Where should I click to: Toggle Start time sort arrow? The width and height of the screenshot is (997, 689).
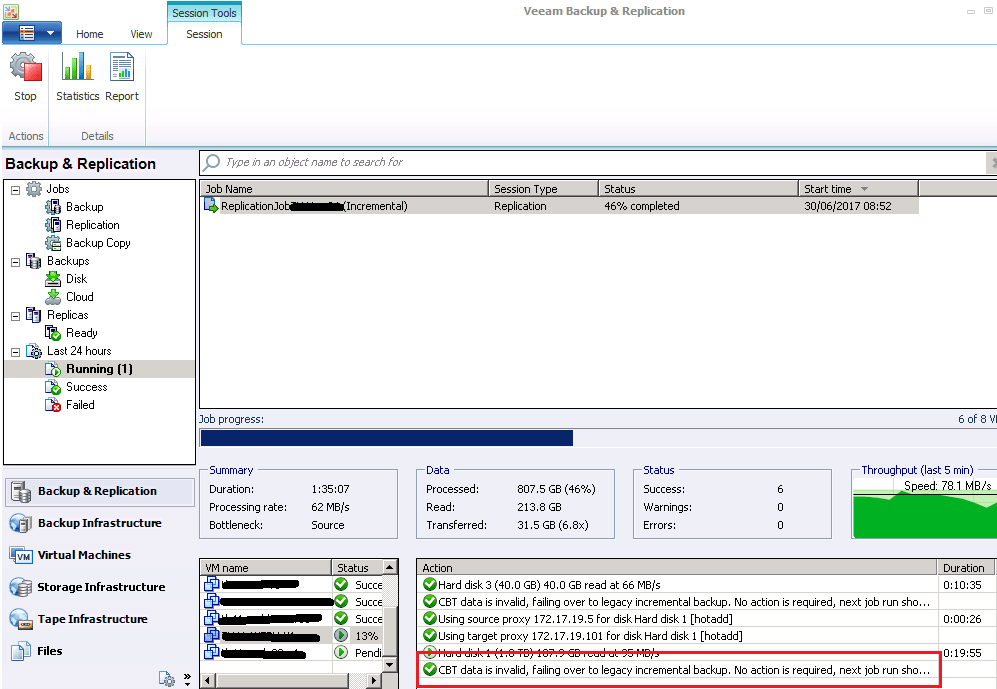coord(864,189)
